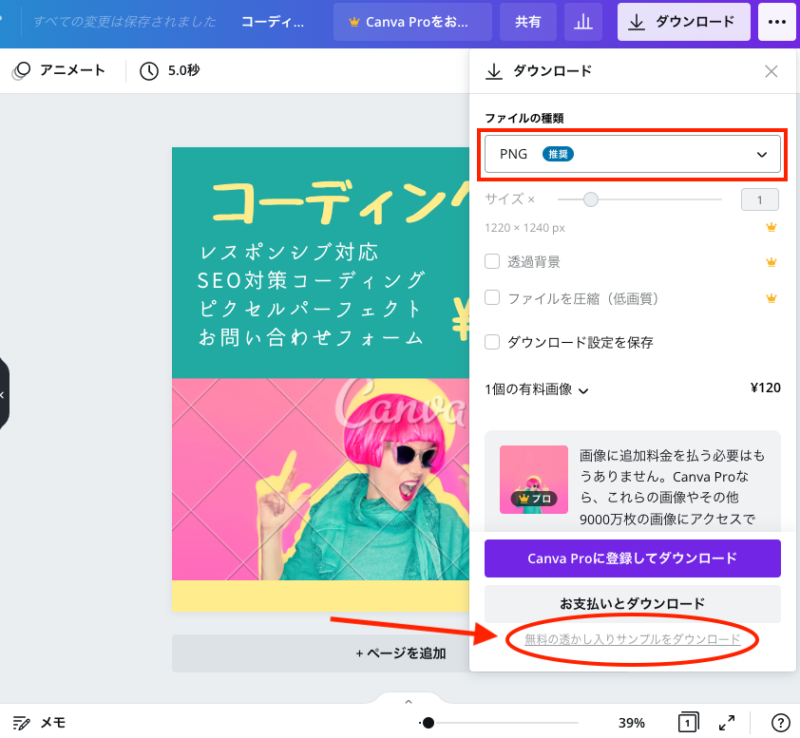Toggle the transparent background (透過背景) checkbox
Viewport: 800px width, 738px height.
point(492,262)
